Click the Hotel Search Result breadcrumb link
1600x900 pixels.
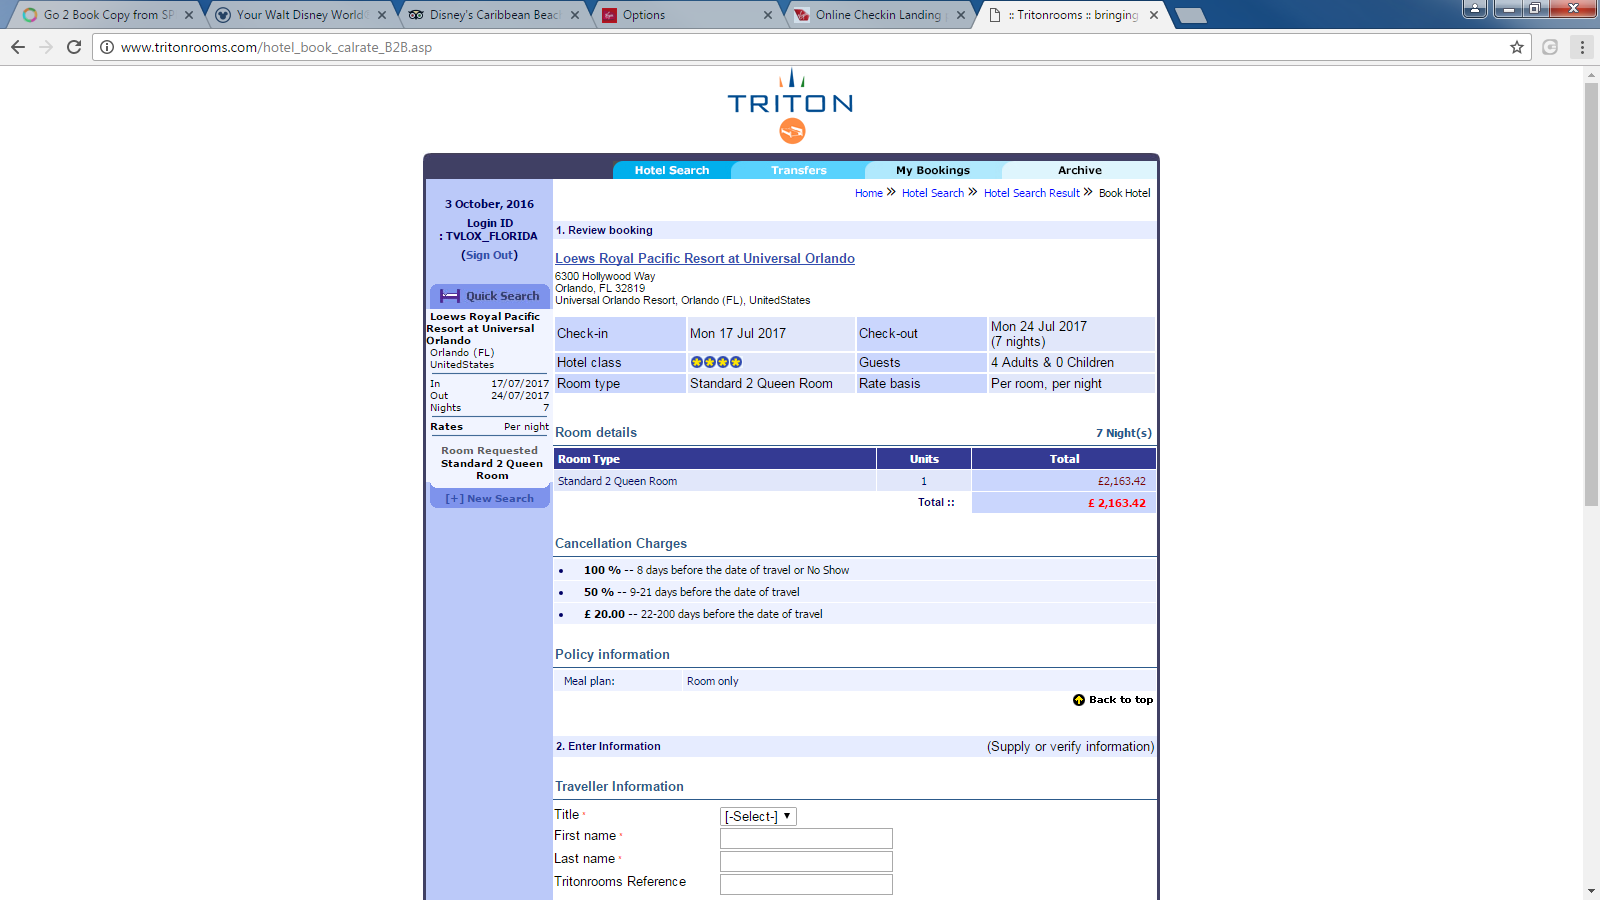coord(1032,193)
